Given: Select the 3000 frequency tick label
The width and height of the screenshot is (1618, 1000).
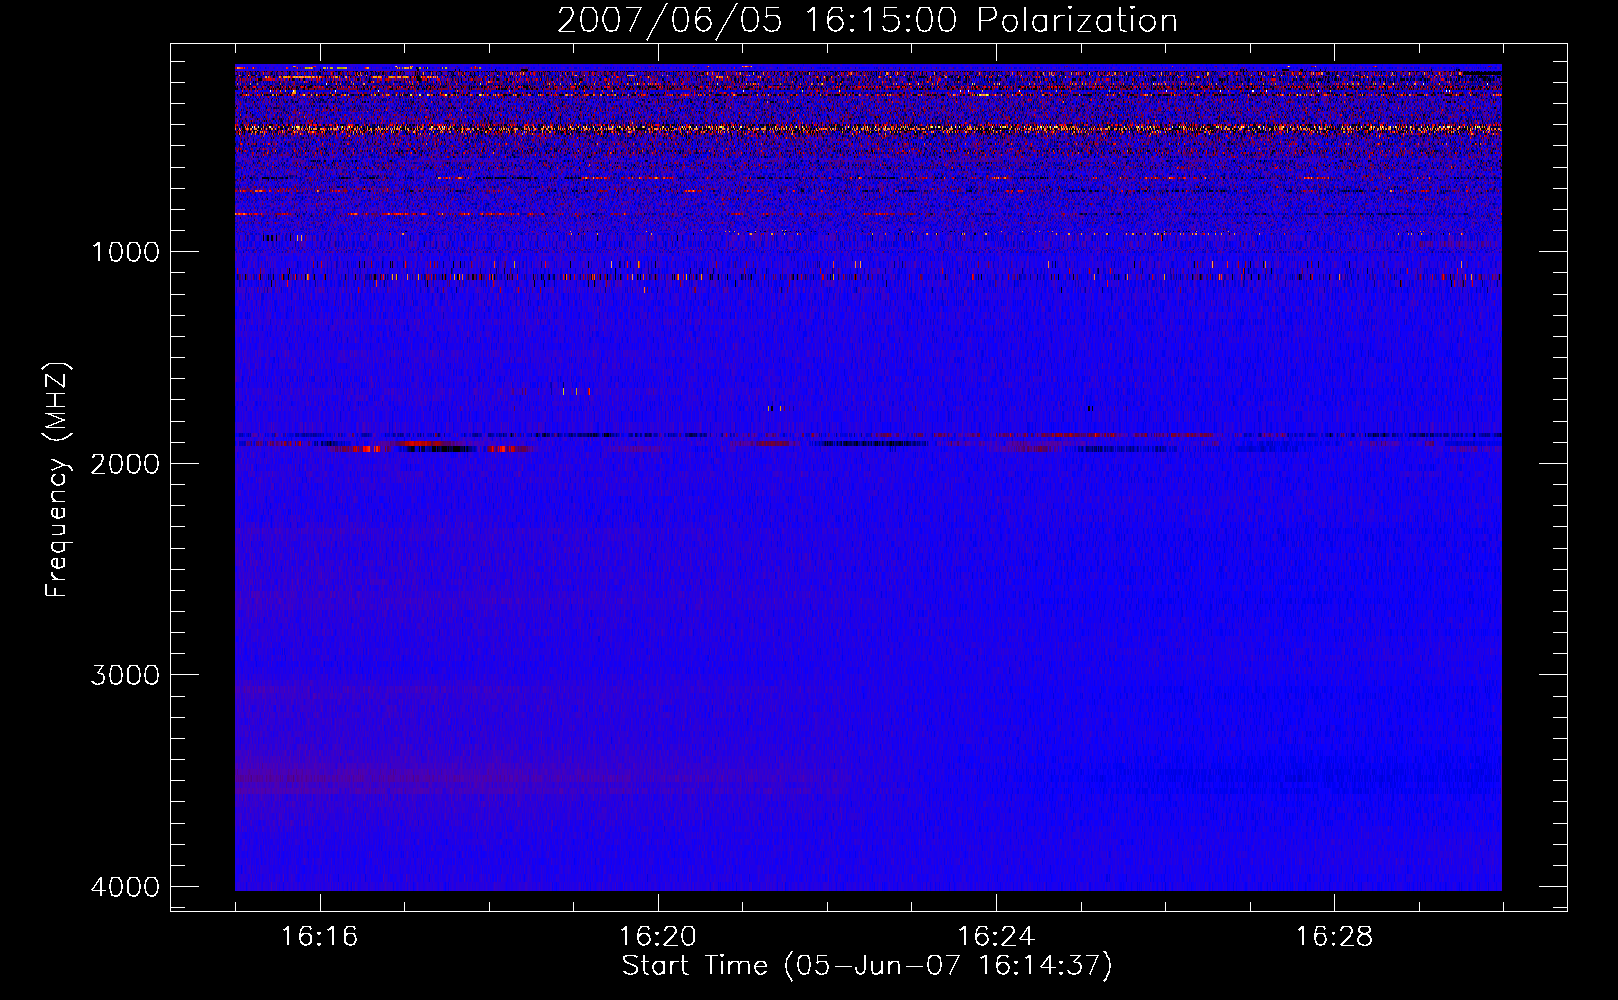Looking at the screenshot, I should pyautogui.click(x=125, y=675).
